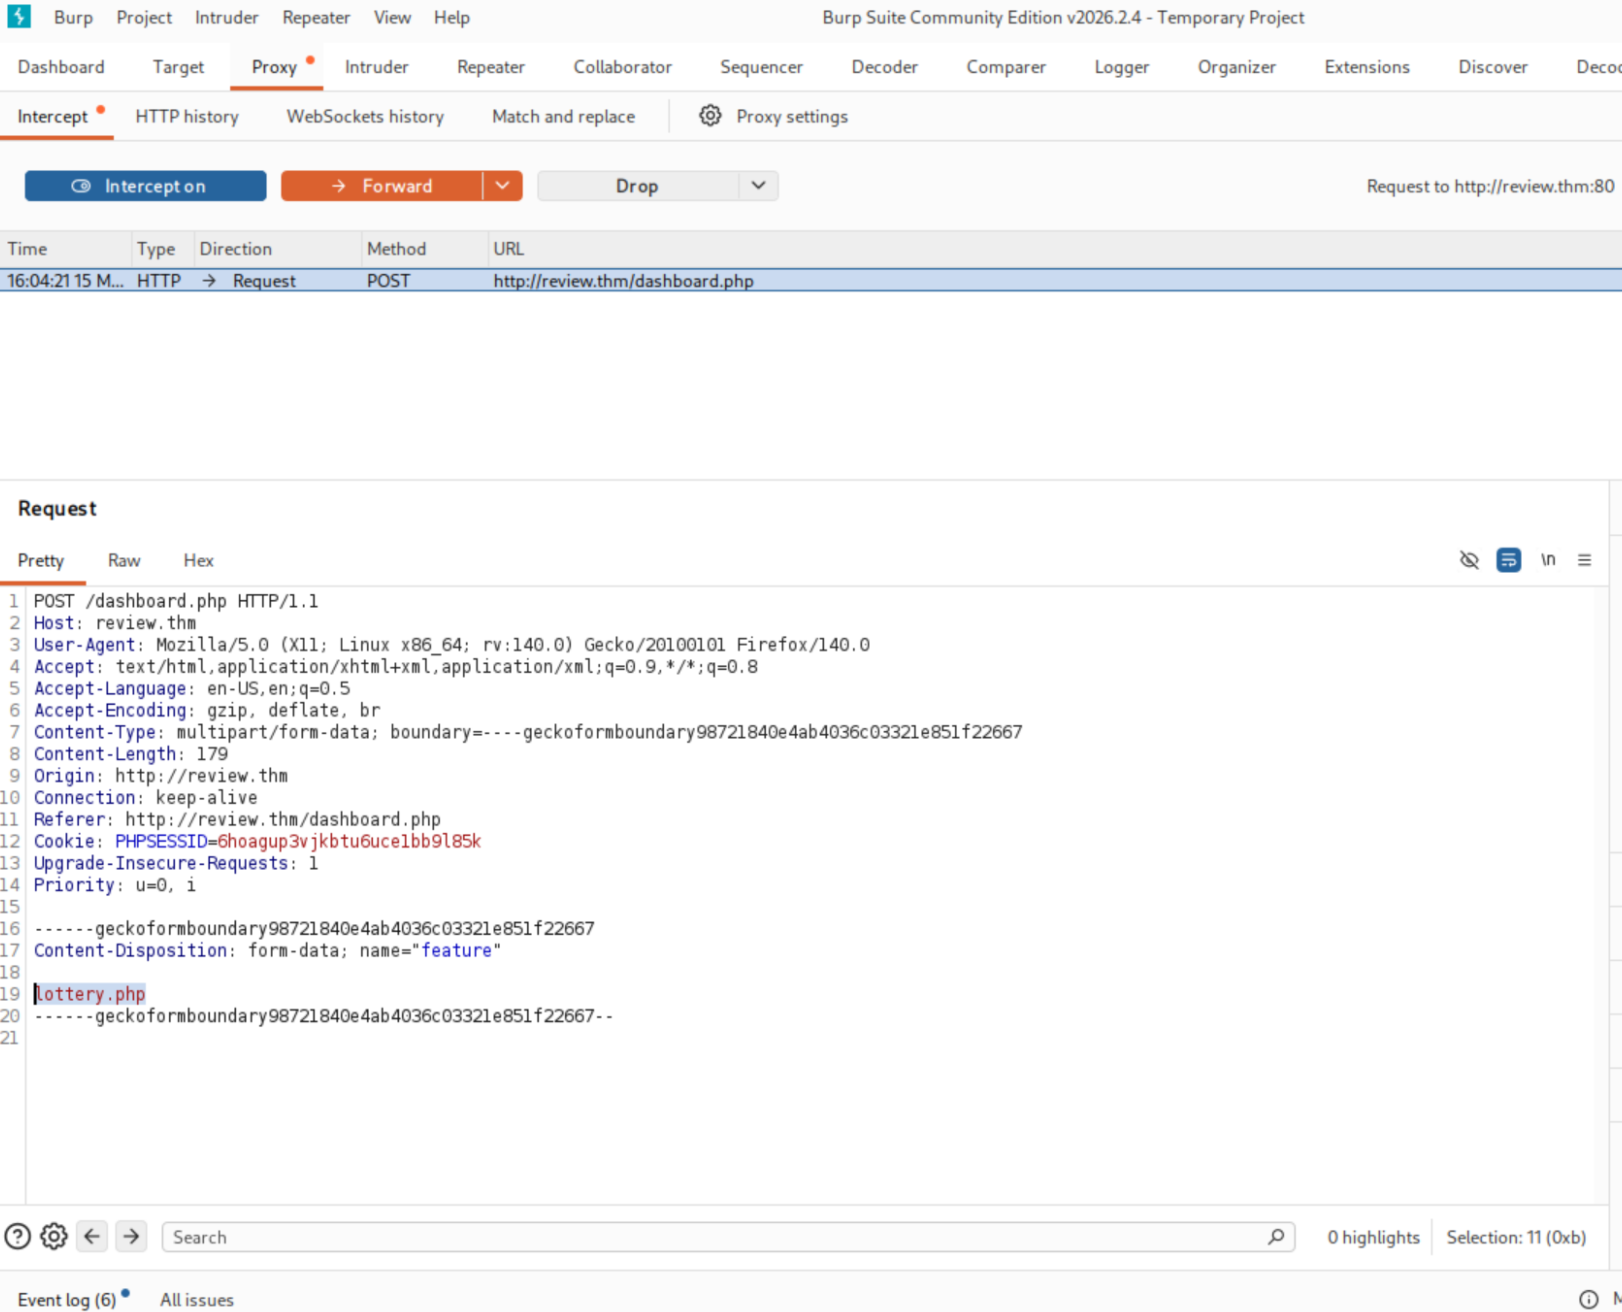Go to previous search match arrow
The image size is (1622, 1312).
[92, 1237]
